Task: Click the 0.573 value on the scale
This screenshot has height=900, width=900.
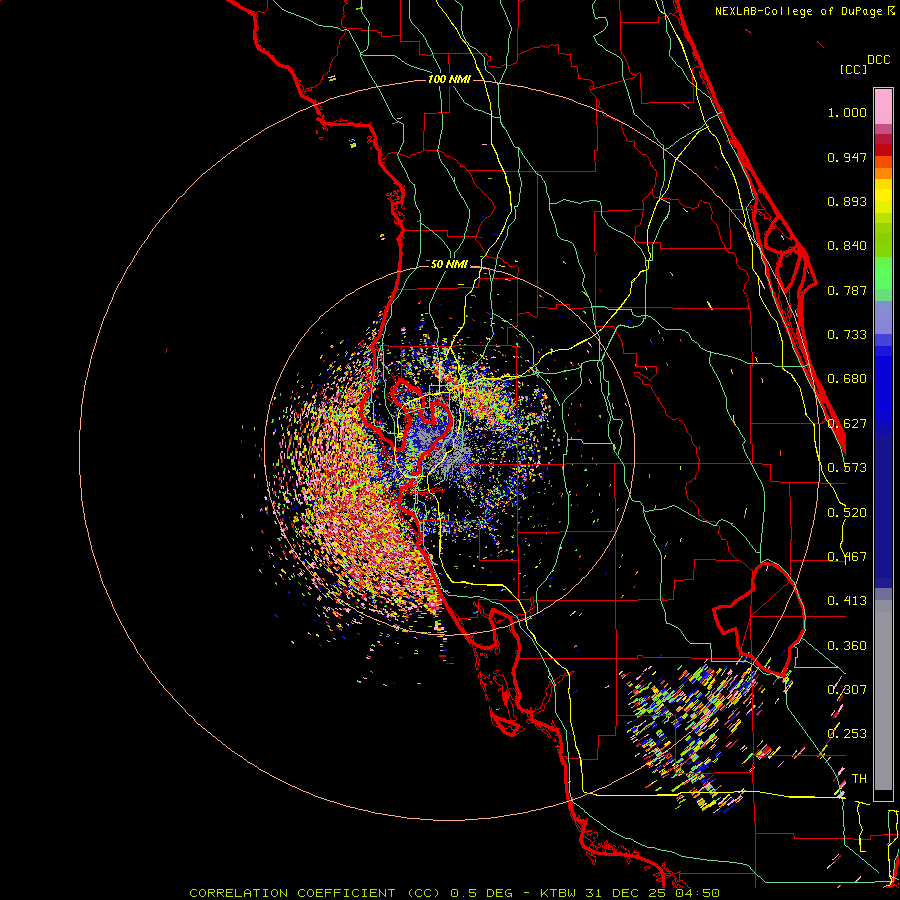Action: (847, 468)
